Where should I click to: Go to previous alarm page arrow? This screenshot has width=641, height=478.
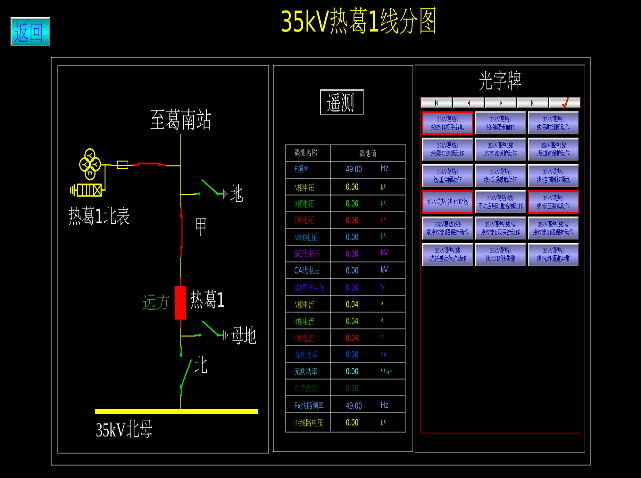point(468,103)
